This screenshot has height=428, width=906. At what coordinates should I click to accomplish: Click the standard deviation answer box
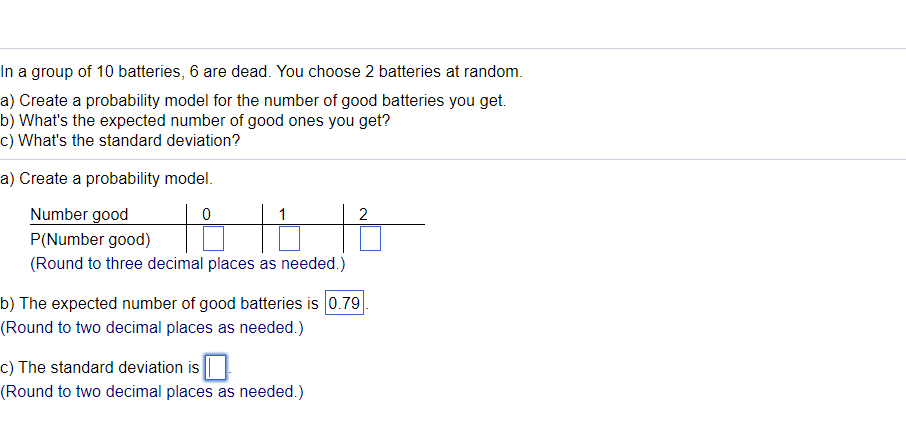(216, 368)
